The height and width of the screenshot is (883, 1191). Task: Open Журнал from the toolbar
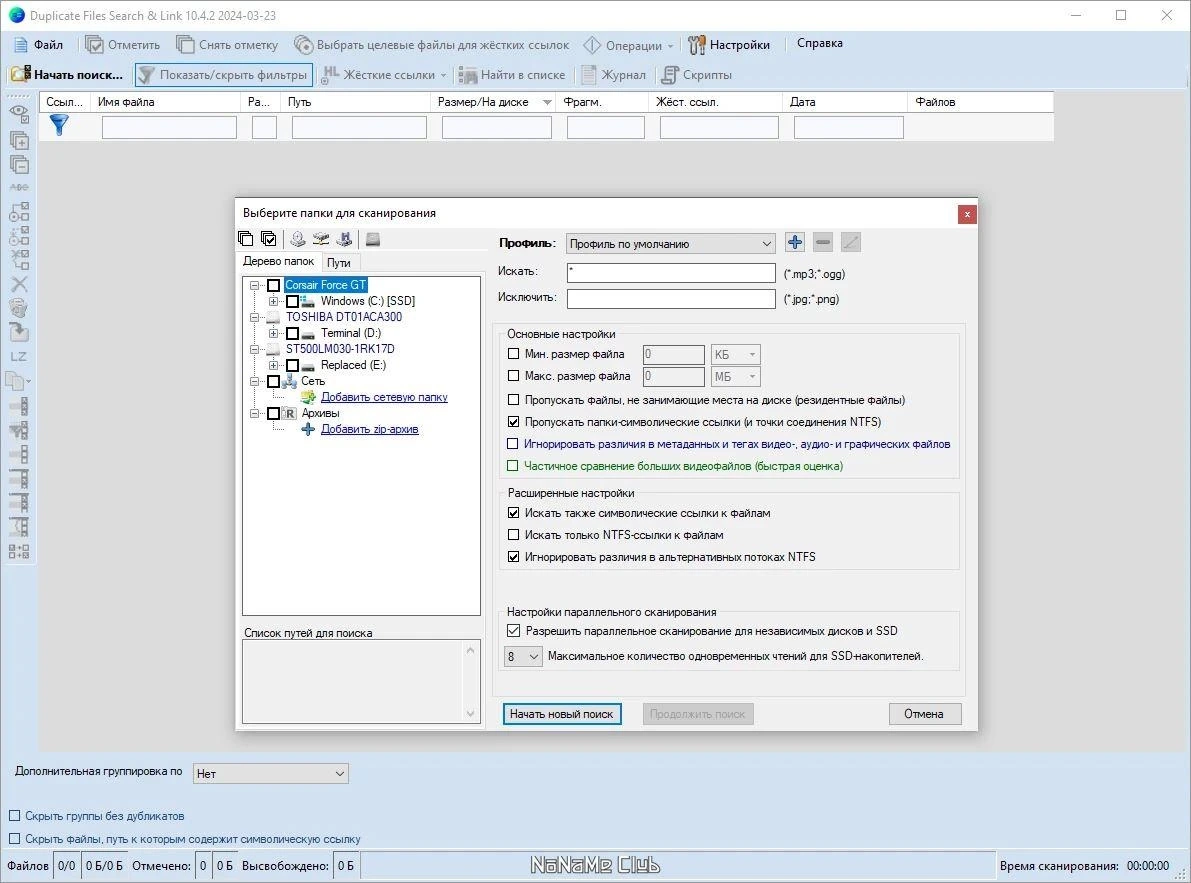pyautogui.click(x=614, y=74)
